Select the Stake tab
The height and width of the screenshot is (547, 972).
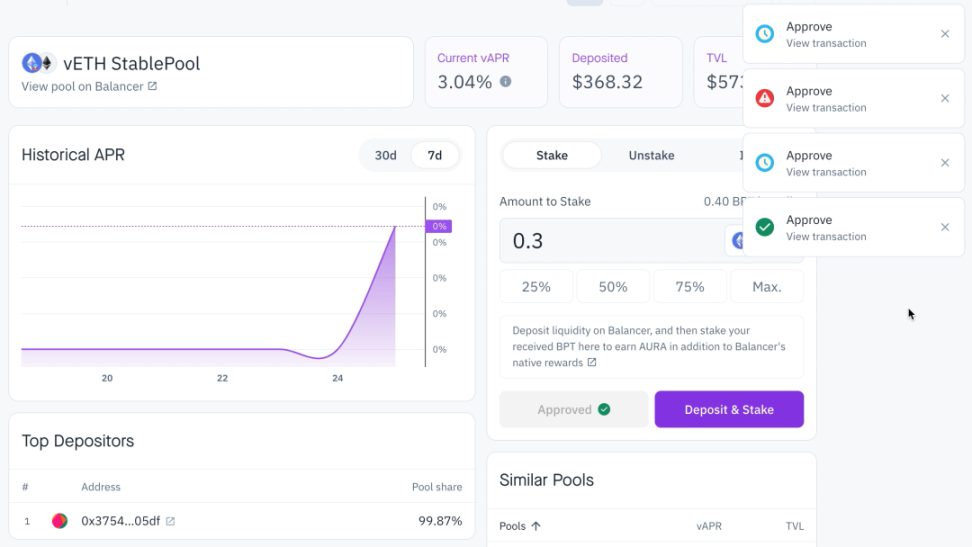coord(552,155)
